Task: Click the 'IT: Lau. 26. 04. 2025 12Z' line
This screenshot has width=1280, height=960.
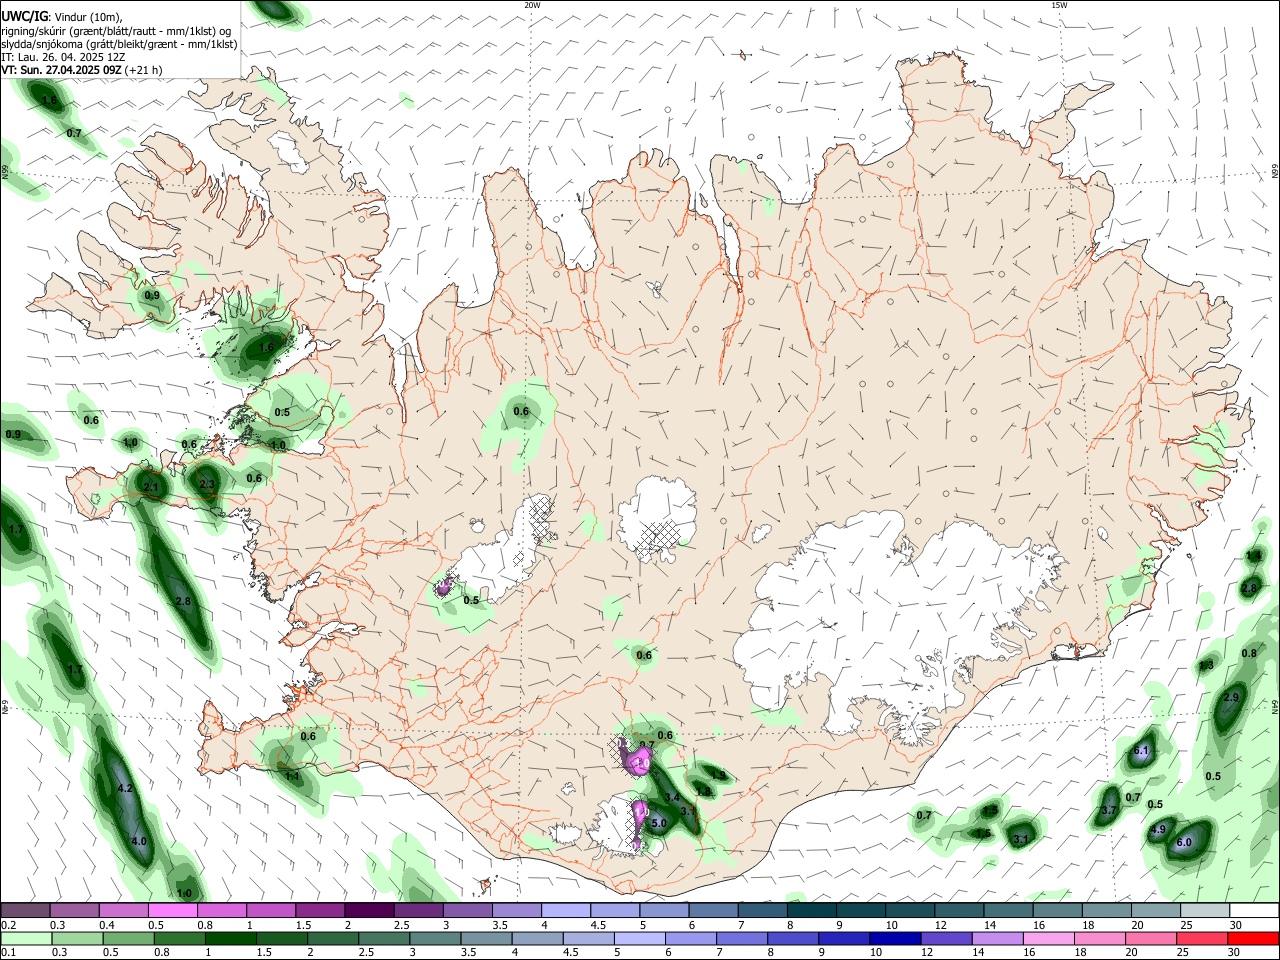Action: pyautogui.click(x=63, y=57)
